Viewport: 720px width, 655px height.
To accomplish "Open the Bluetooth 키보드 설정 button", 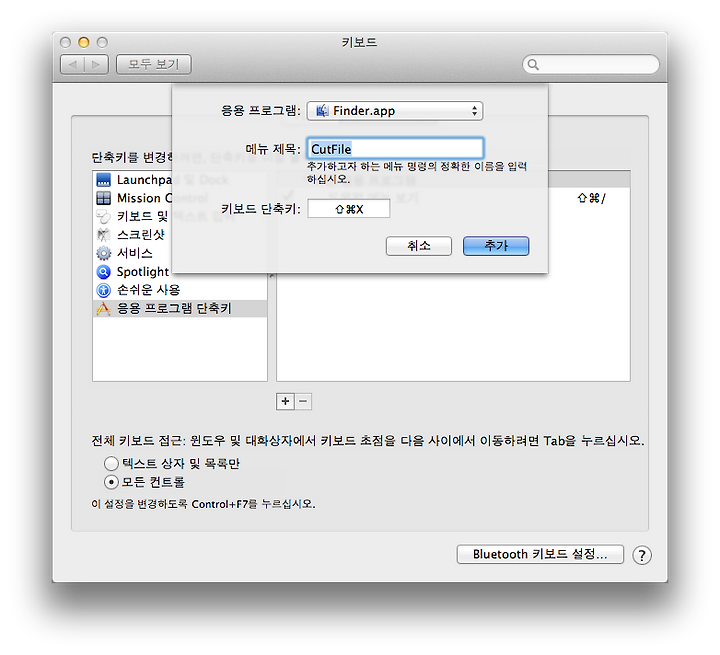I will click(x=540, y=554).
